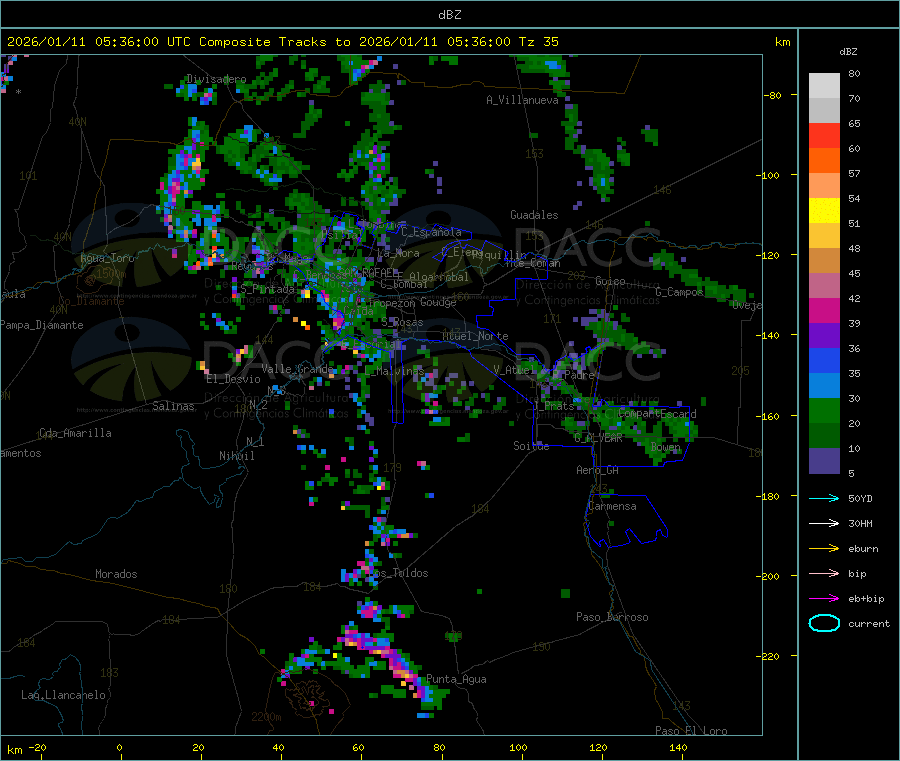Click the white 80 dBZ color swatch
This screenshot has width=900, height=761.
[x=824, y=86]
